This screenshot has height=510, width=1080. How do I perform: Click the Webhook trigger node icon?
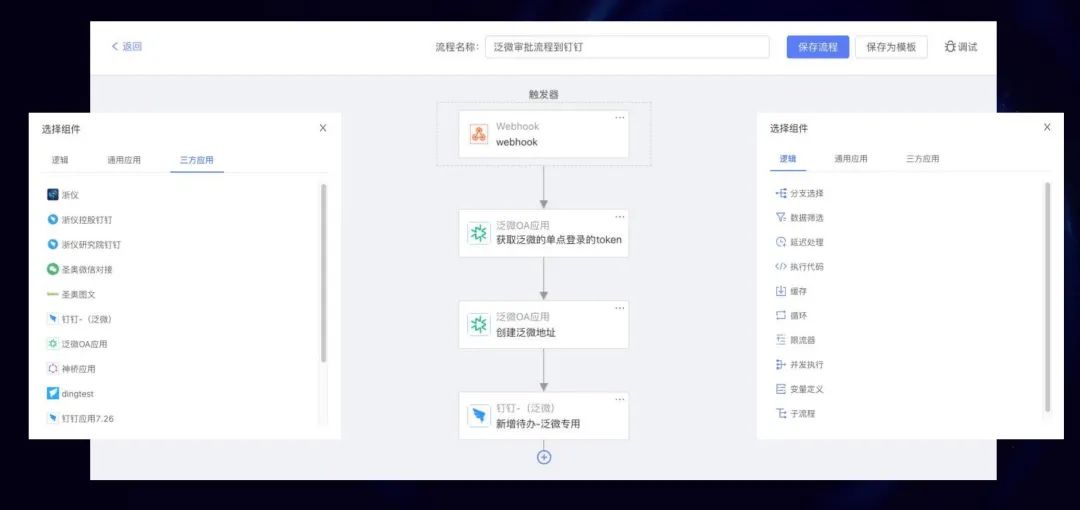(x=479, y=134)
